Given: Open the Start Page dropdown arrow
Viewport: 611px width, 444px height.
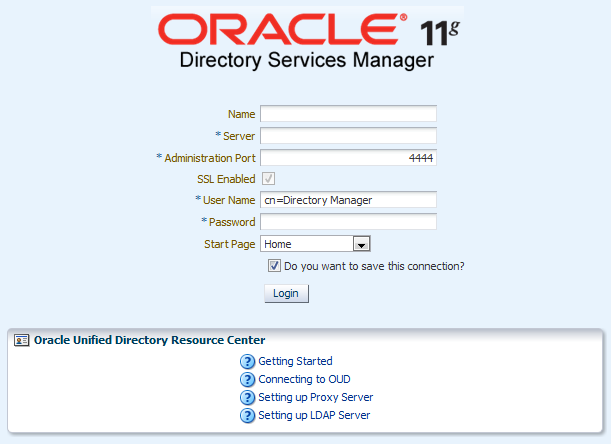Looking at the screenshot, I should [361, 244].
